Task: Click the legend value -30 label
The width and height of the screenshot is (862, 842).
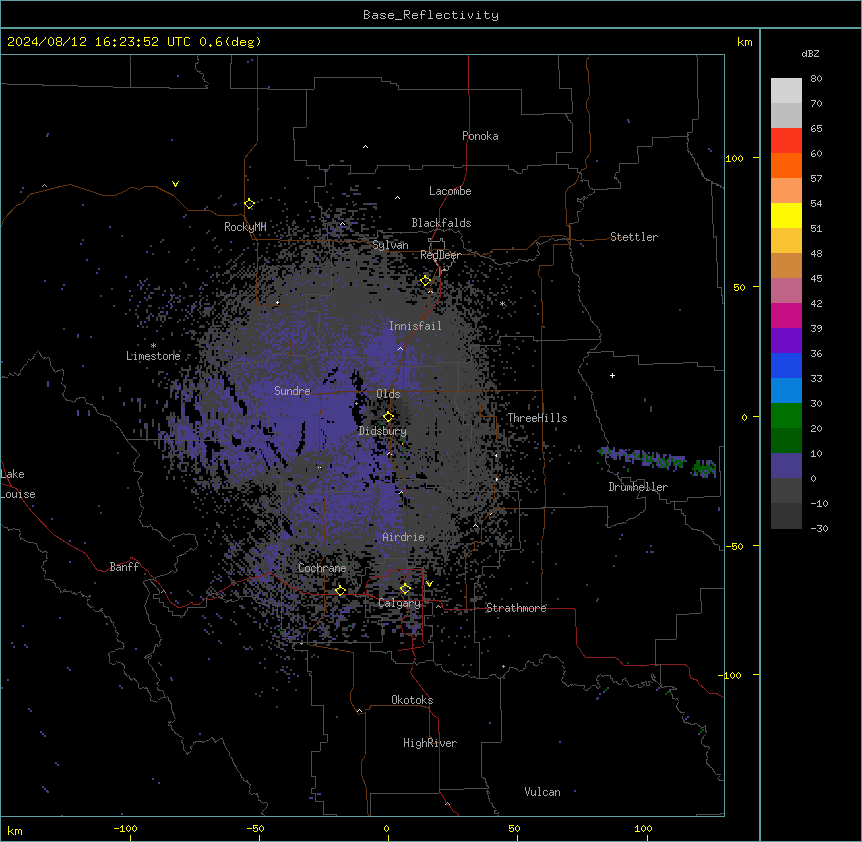Action: coord(819,529)
